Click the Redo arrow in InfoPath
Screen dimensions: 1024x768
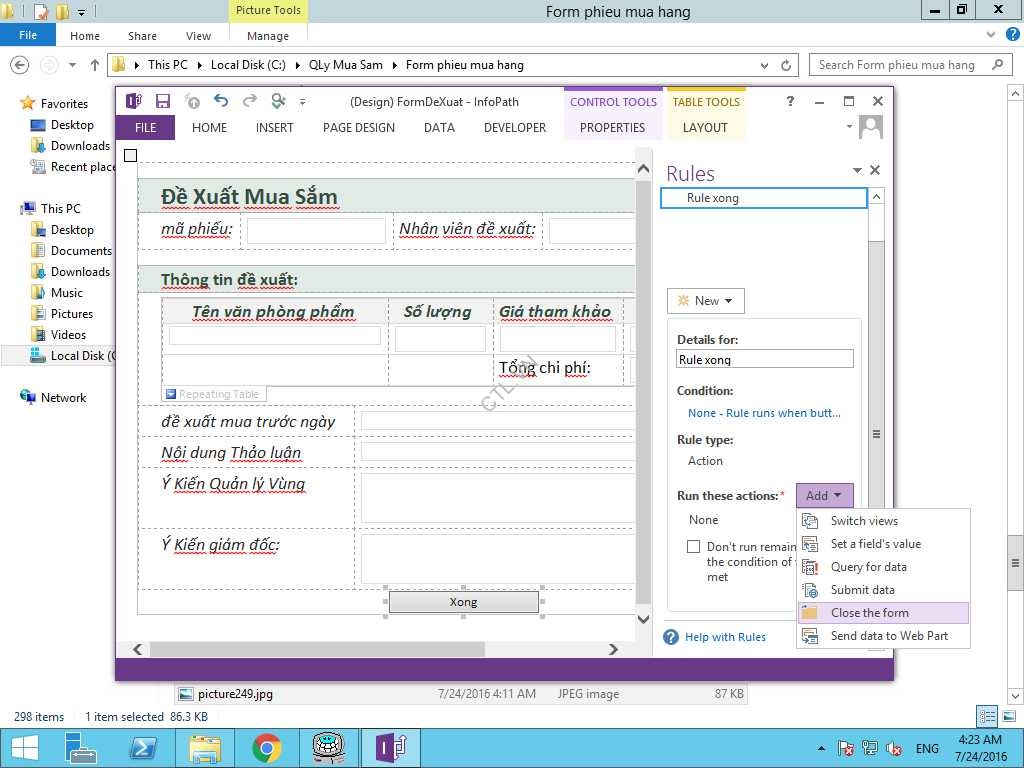pos(250,101)
